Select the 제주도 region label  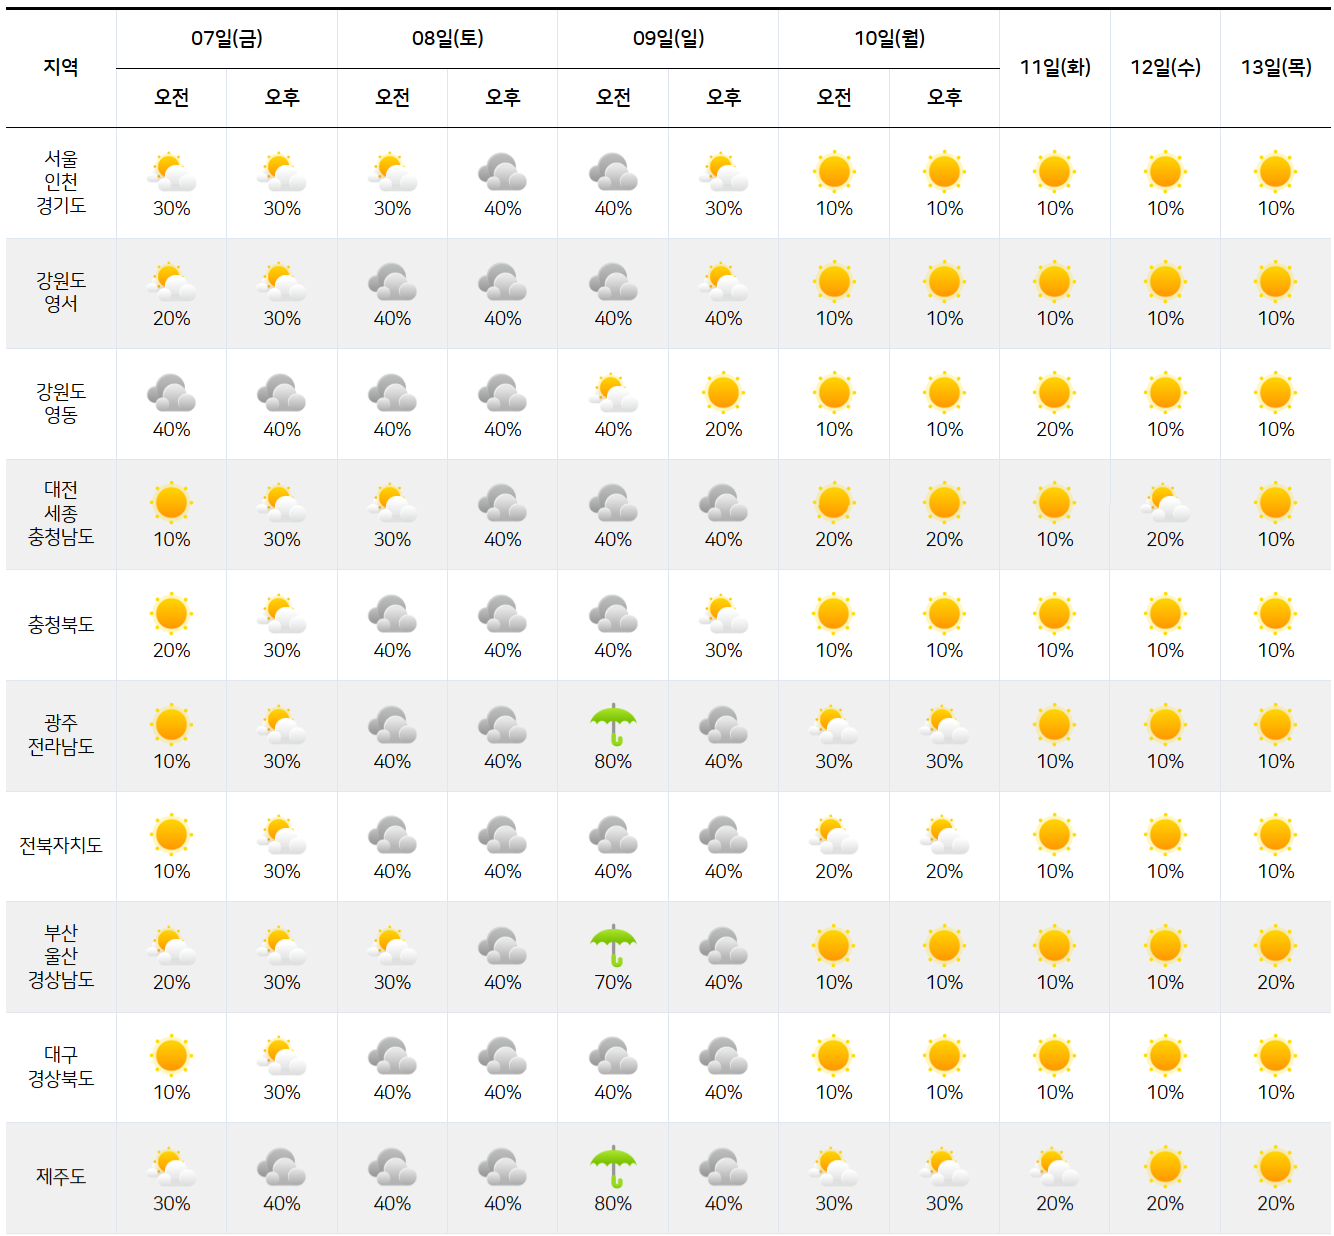pyautogui.click(x=60, y=1177)
